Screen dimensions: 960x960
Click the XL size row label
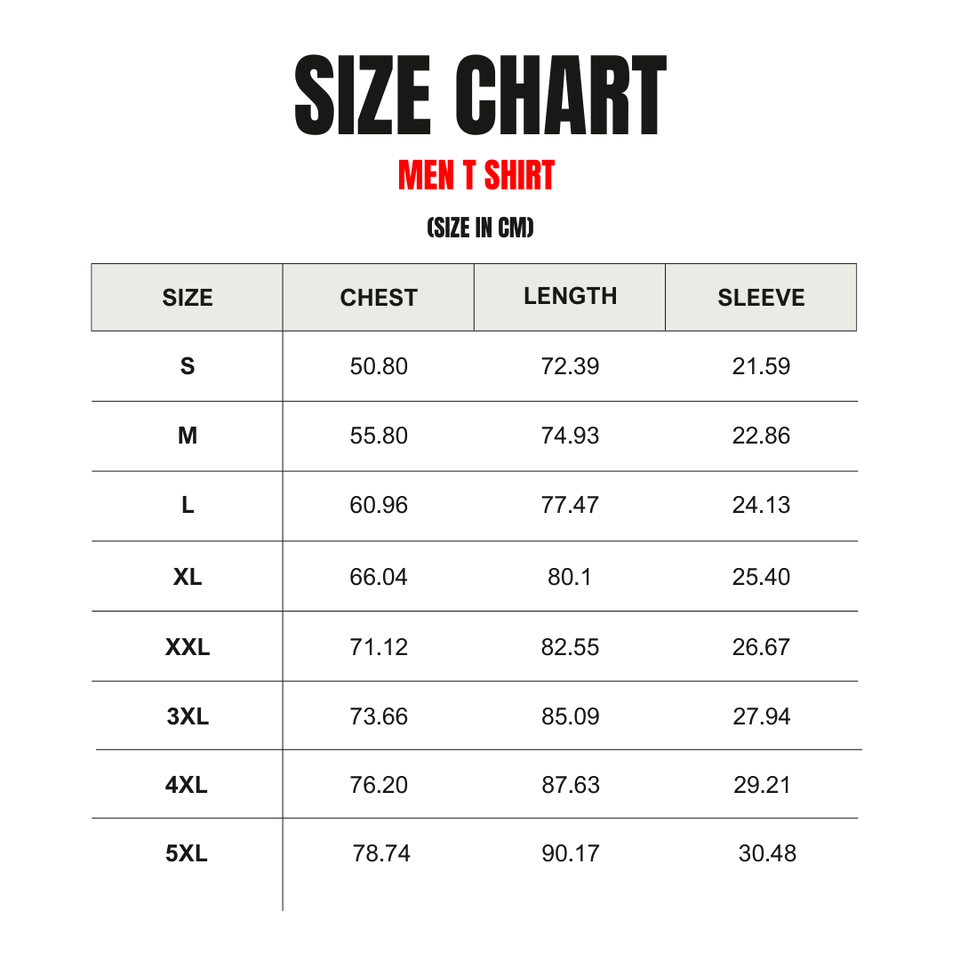point(187,577)
